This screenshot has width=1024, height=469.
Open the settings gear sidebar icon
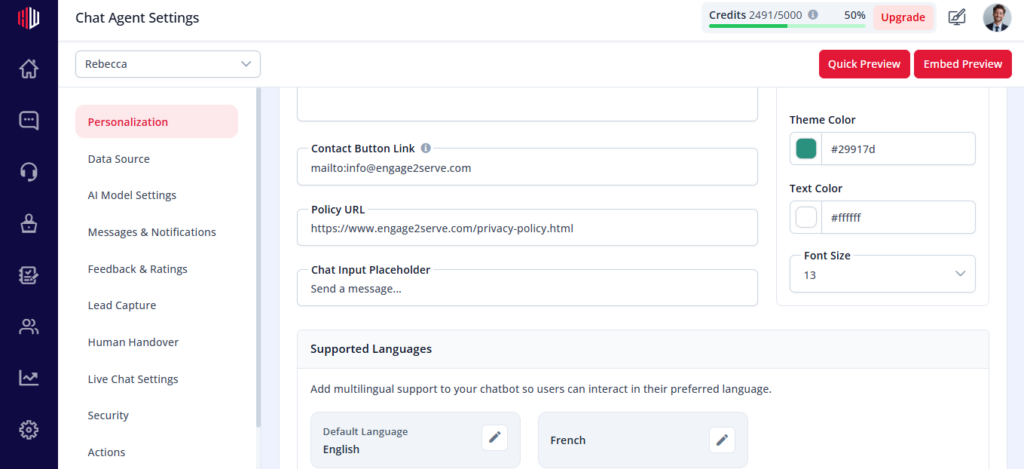coord(29,429)
